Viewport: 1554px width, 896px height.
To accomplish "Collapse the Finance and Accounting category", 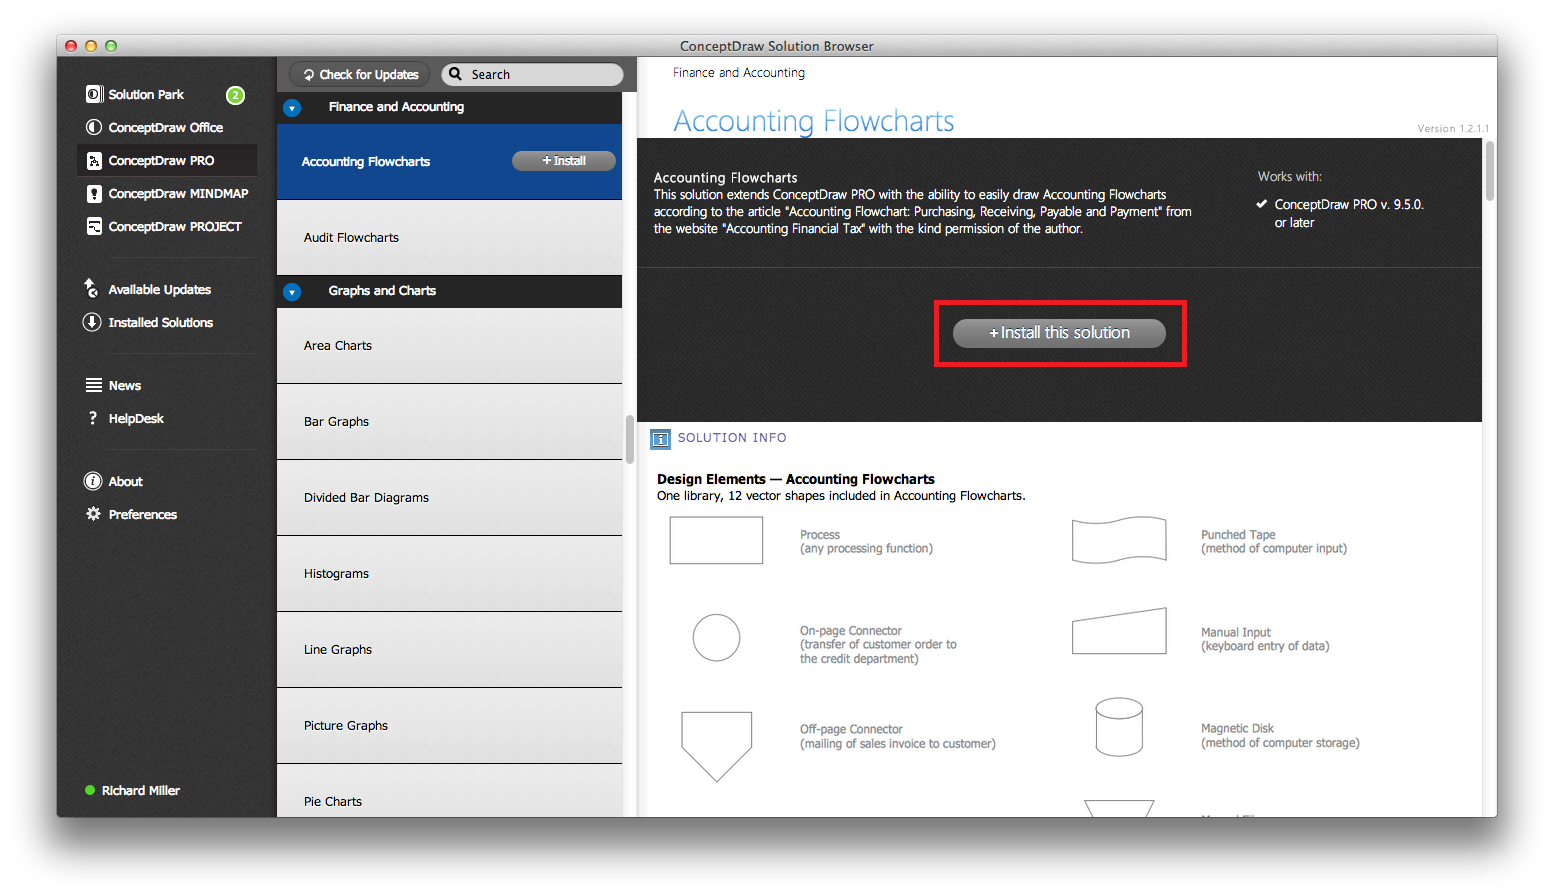I will pyautogui.click(x=292, y=108).
